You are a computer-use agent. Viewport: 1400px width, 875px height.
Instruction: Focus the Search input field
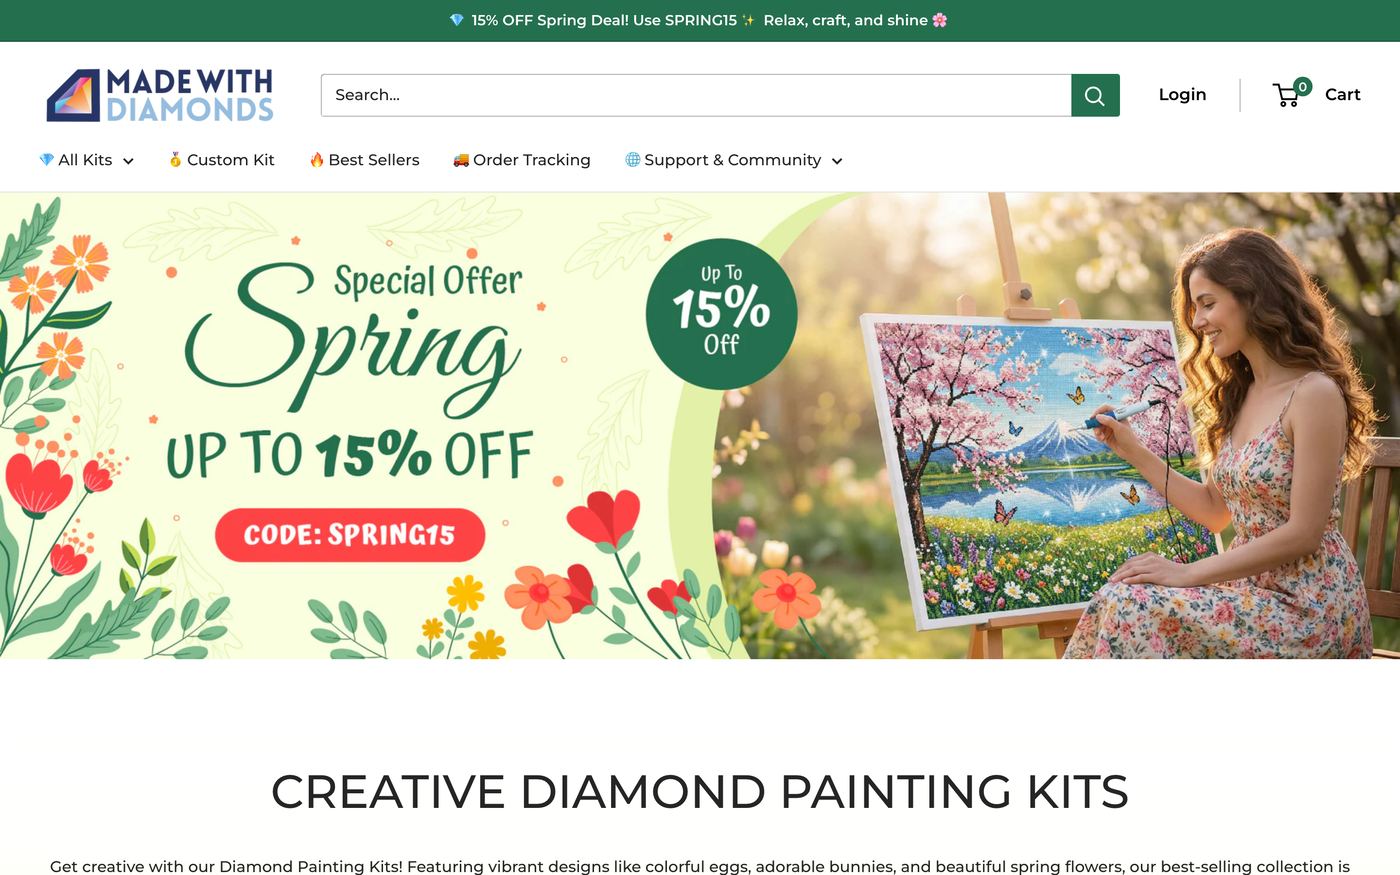(696, 95)
